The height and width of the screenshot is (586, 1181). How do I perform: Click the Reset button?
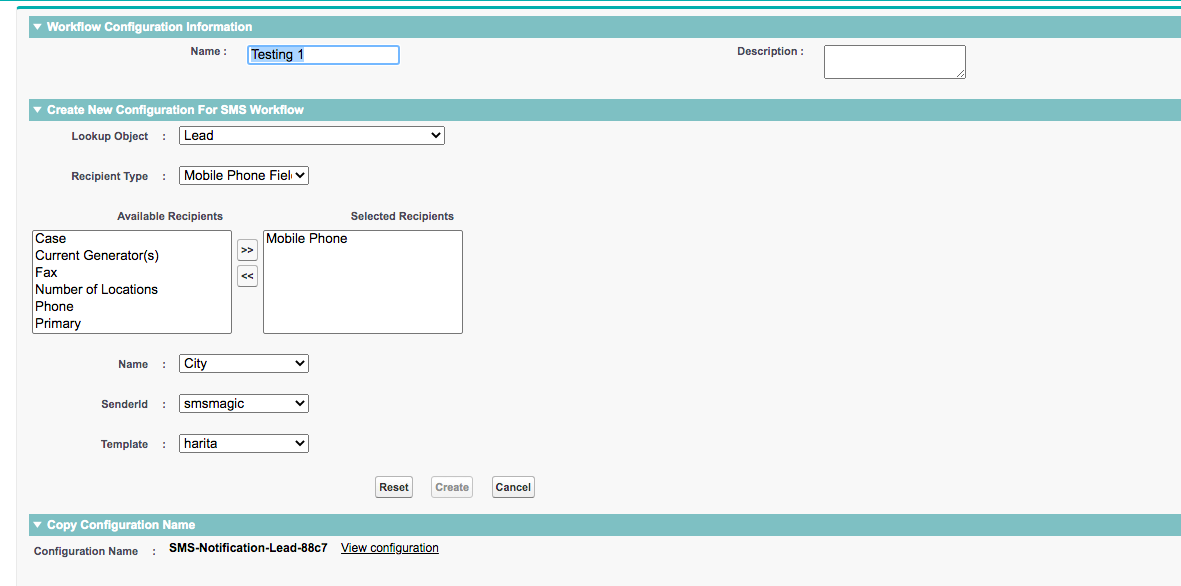[393, 487]
